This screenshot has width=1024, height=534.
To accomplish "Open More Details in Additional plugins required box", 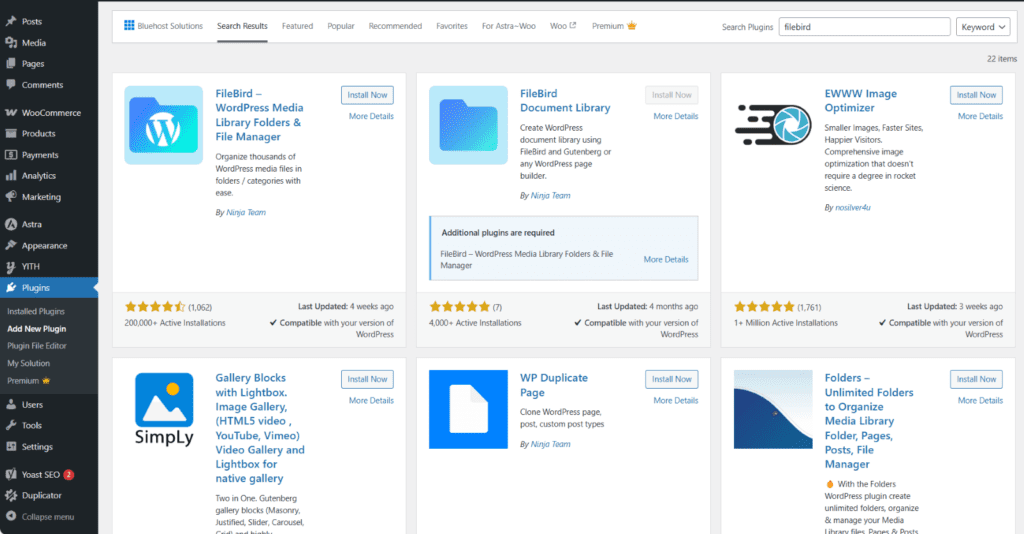I will pyautogui.click(x=666, y=259).
